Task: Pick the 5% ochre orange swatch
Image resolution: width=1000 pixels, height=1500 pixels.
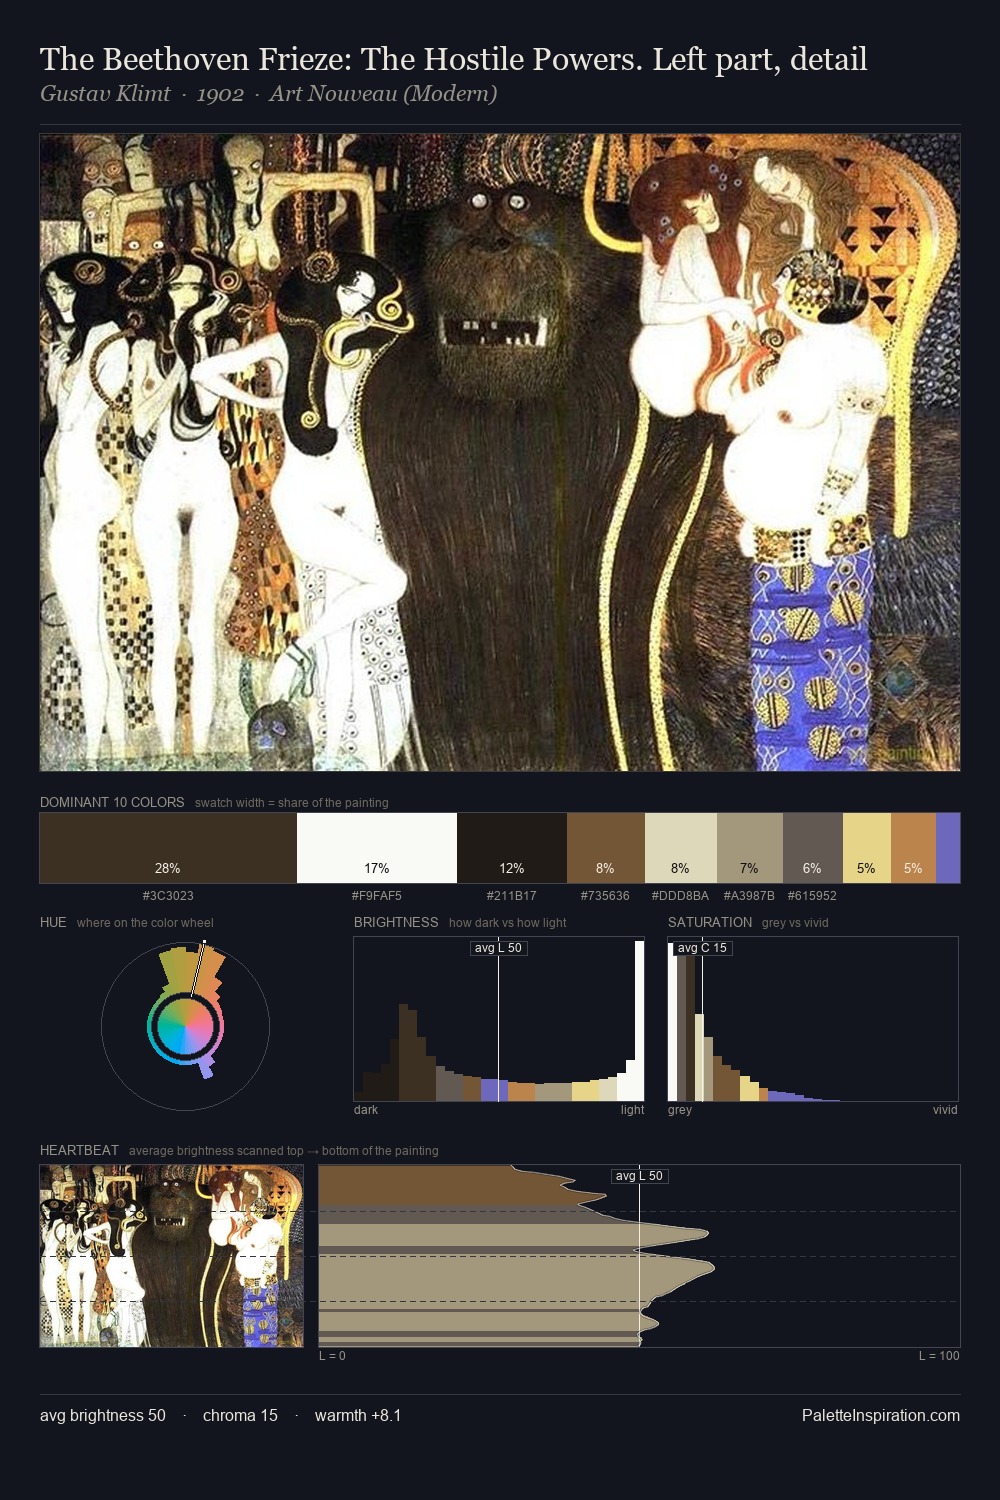Action: [x=913, y=848]
